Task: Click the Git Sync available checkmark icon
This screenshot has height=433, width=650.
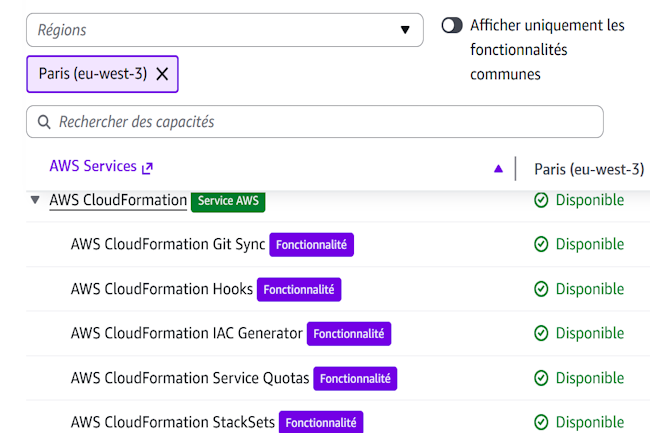Action: point(541,244)
